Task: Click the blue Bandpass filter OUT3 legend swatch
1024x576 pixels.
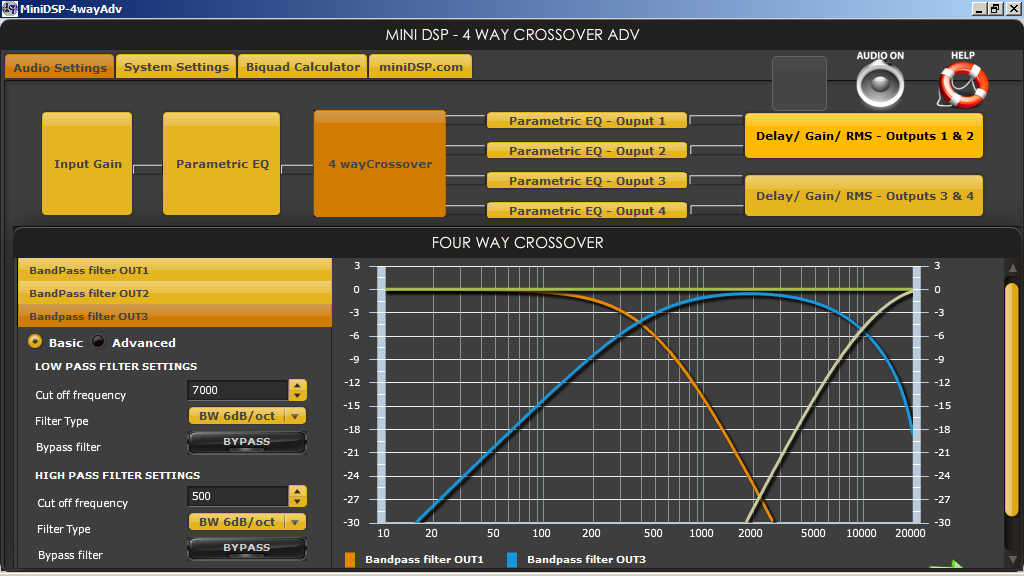Action: 512,560
